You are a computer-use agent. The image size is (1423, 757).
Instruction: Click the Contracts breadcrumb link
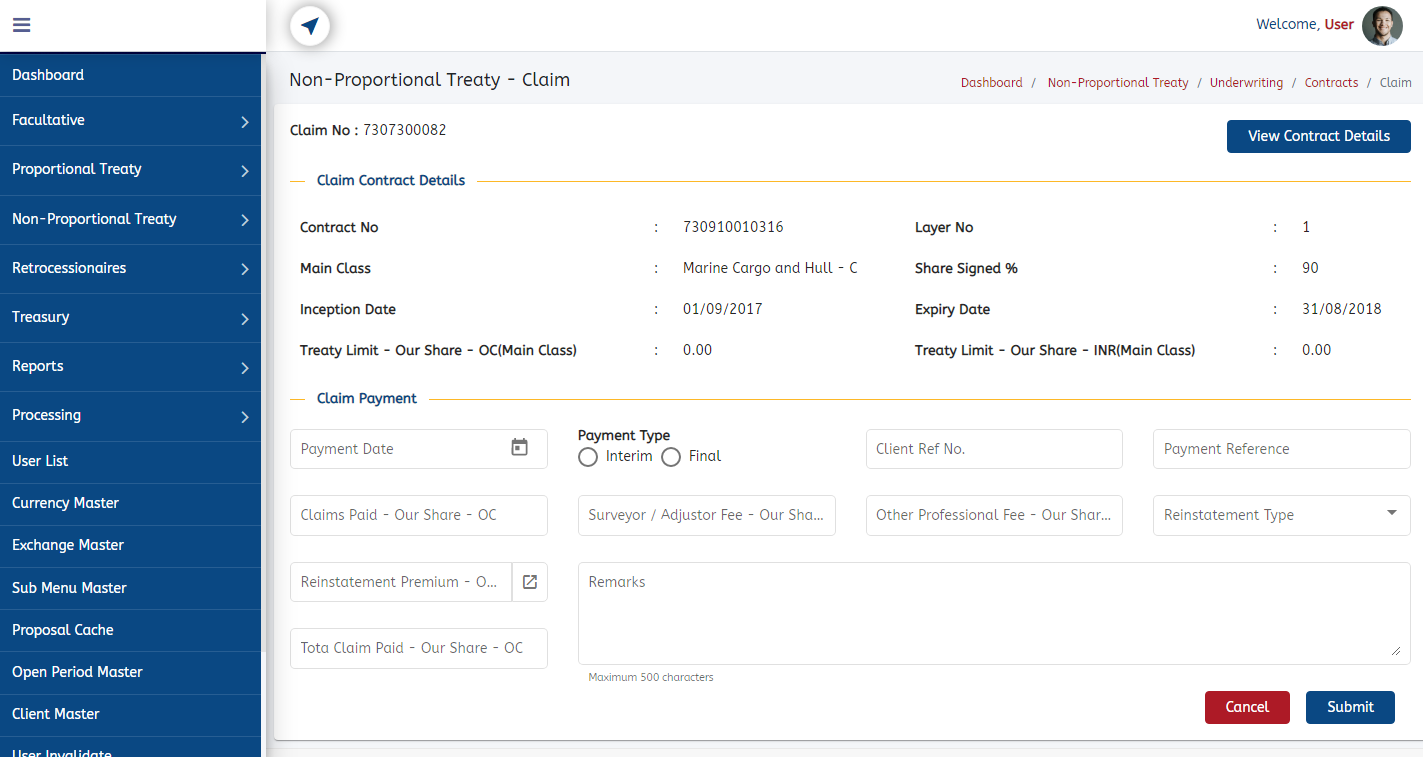coord(1331,83)
